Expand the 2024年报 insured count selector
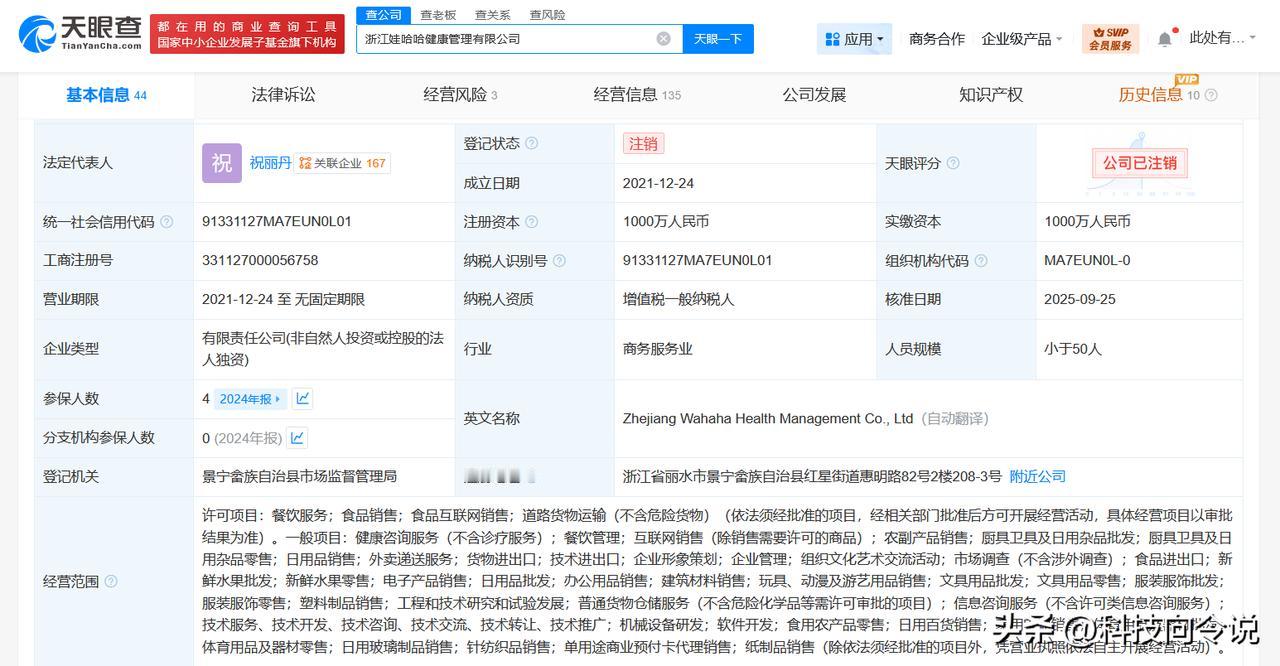Image resolution: width=1280 pixels, height=666 pixels. [x=250, y=399]
